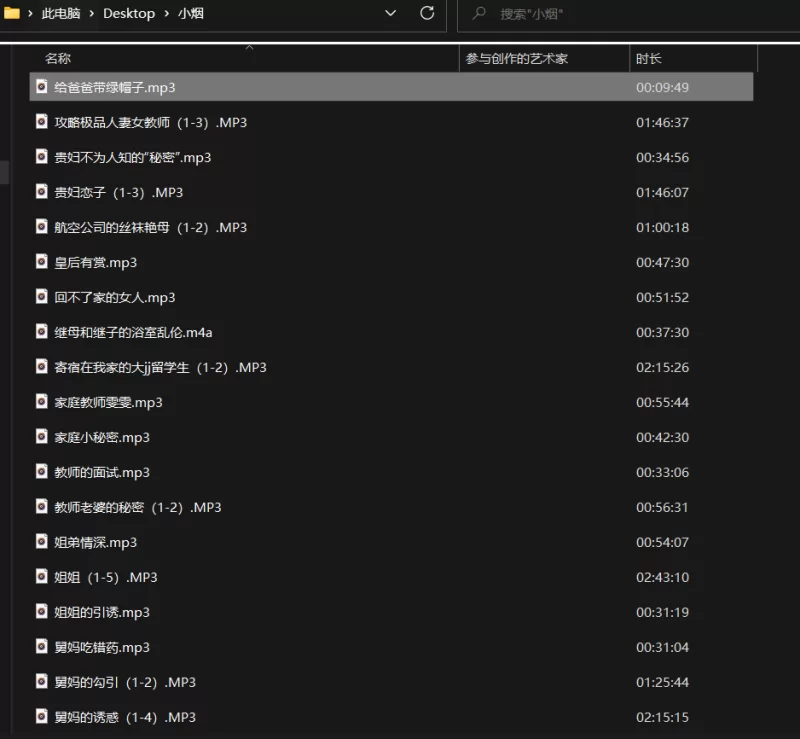The image size is (800, 739).
Task: Click the duration value 01:00:18
Action: [x=662, y=227]
